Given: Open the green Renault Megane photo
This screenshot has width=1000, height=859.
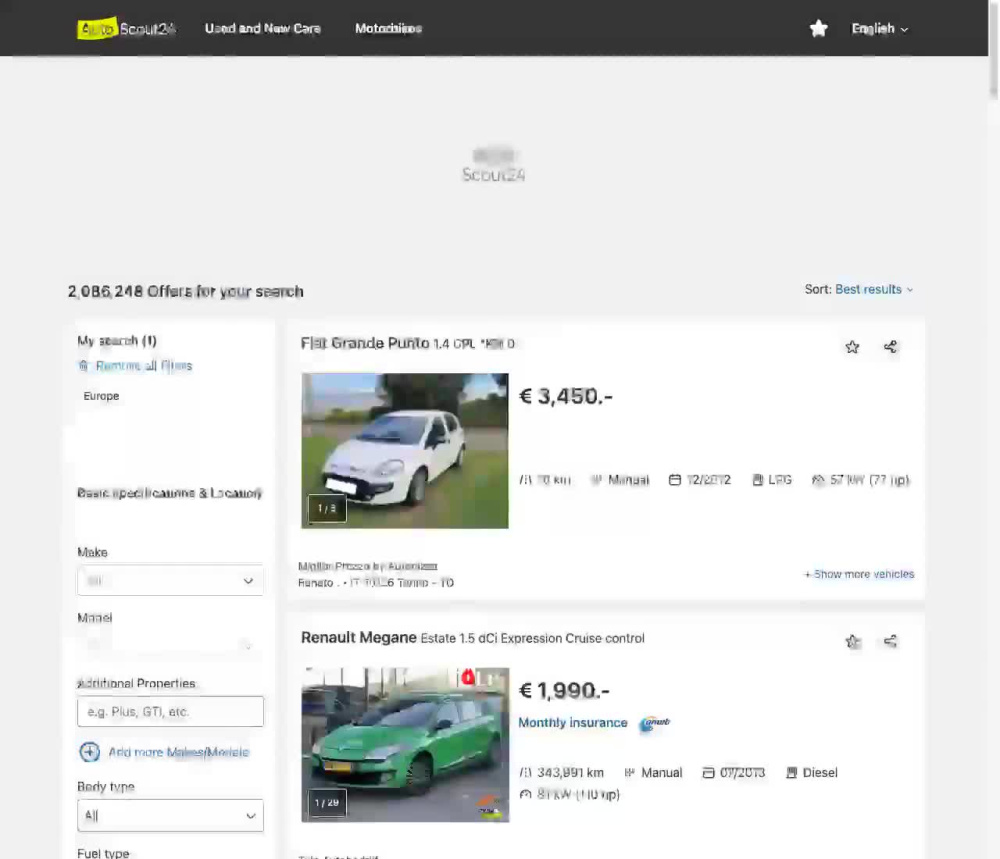Looking at the screenshot, I should click(405, 745).
